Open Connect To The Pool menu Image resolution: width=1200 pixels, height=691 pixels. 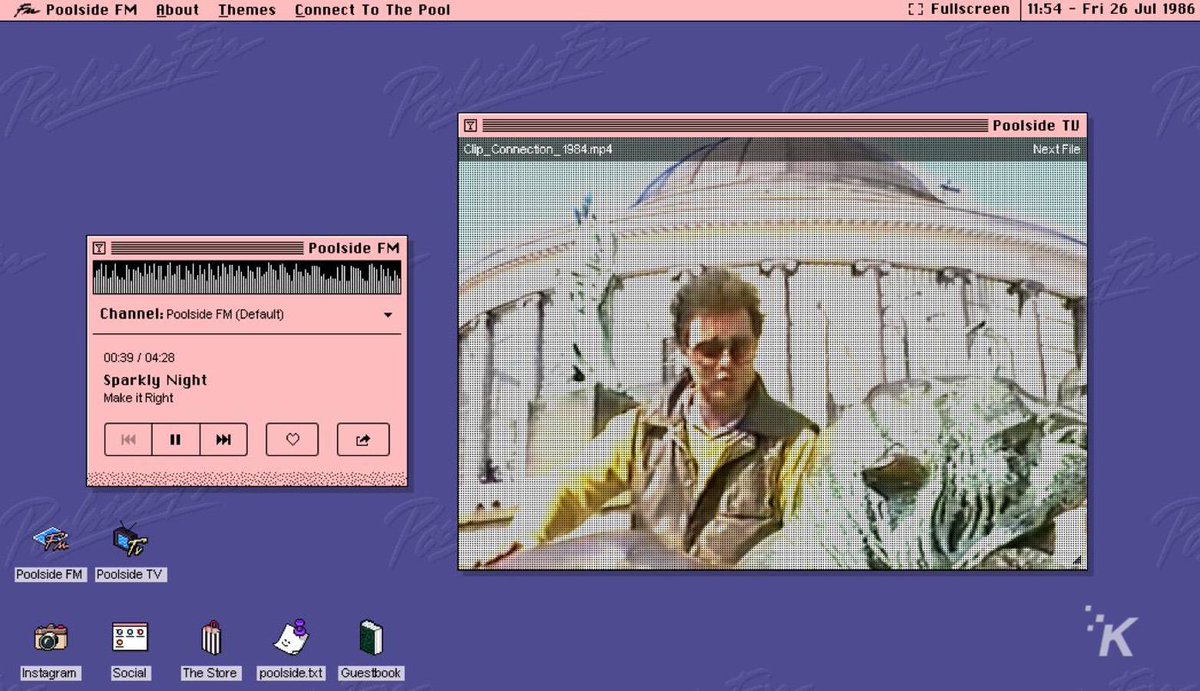pyautogui.click(x=372, y=10)
